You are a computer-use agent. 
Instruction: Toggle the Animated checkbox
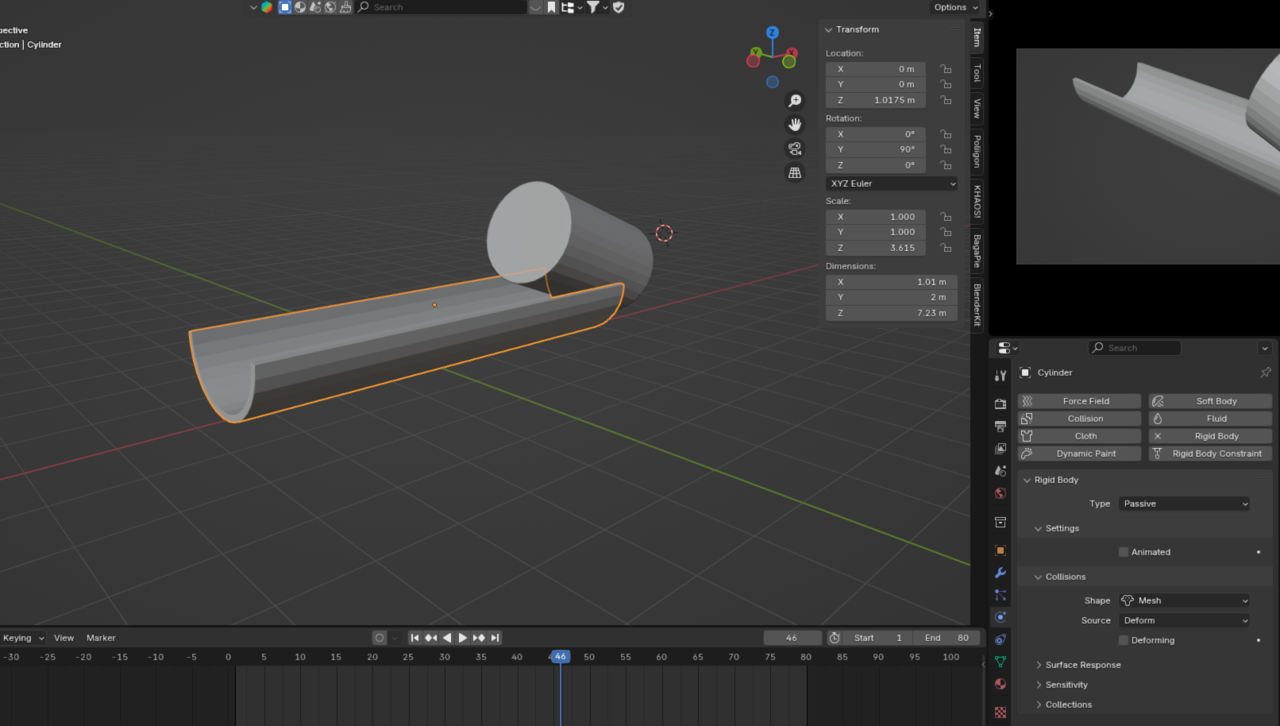click(x=1123, y=552)
